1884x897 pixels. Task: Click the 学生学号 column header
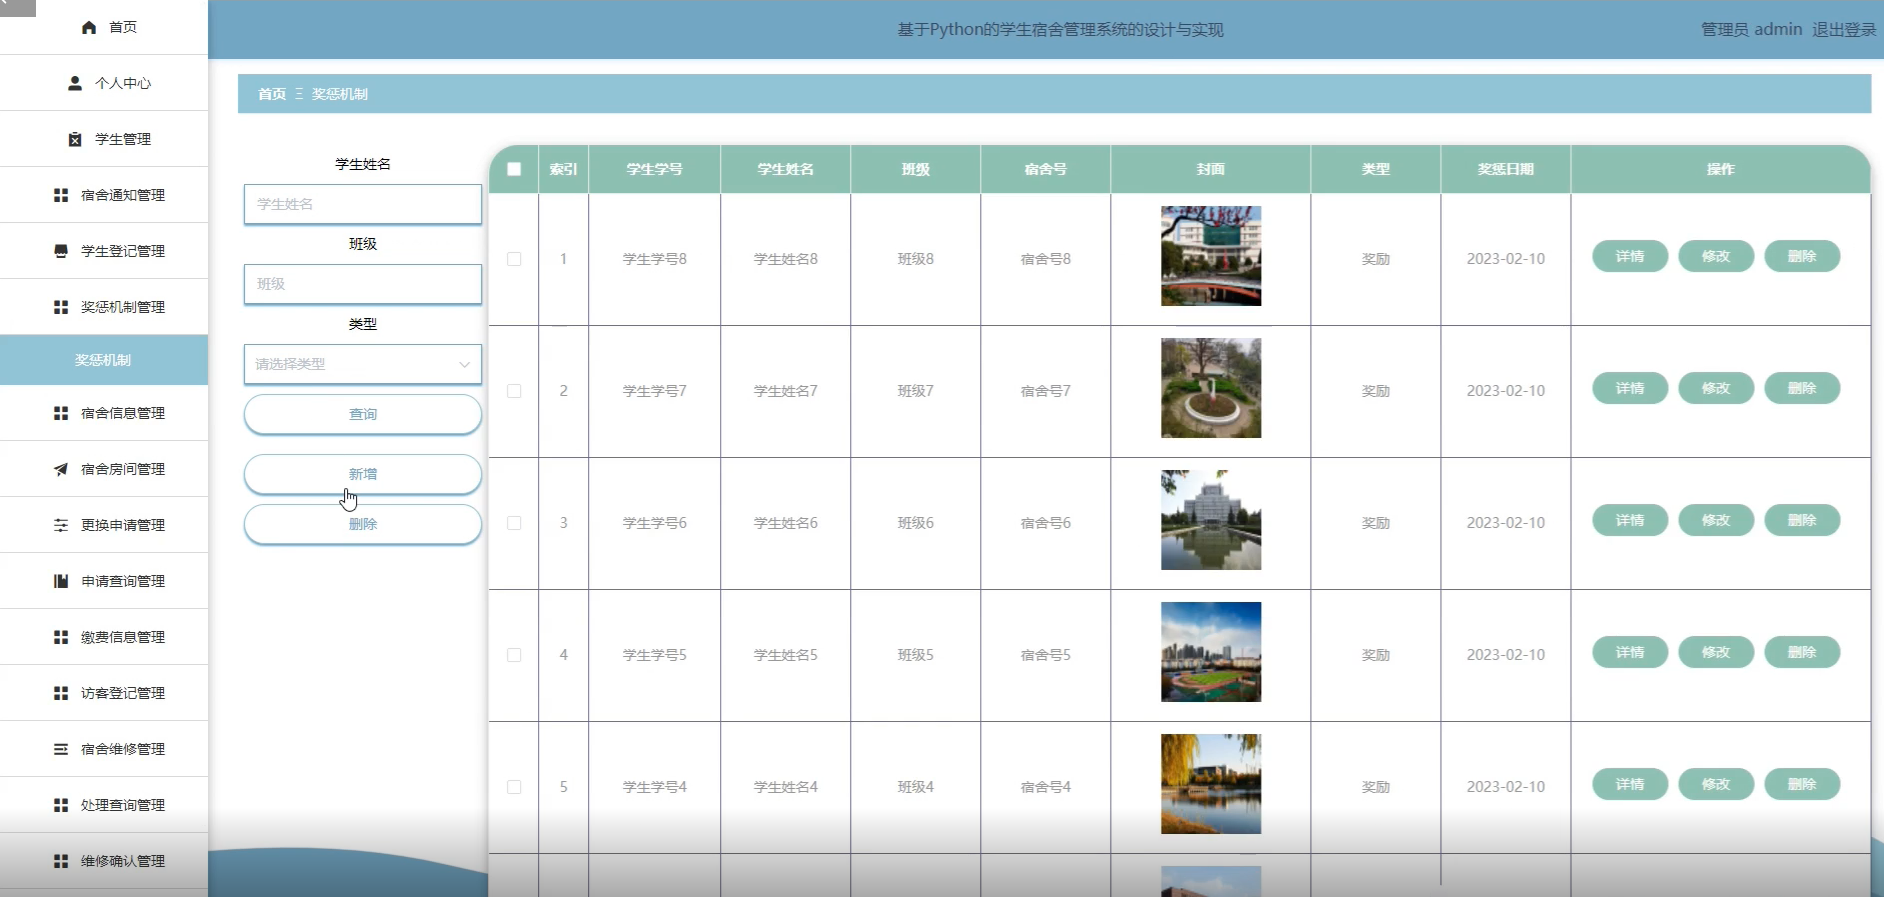point(655,169)
